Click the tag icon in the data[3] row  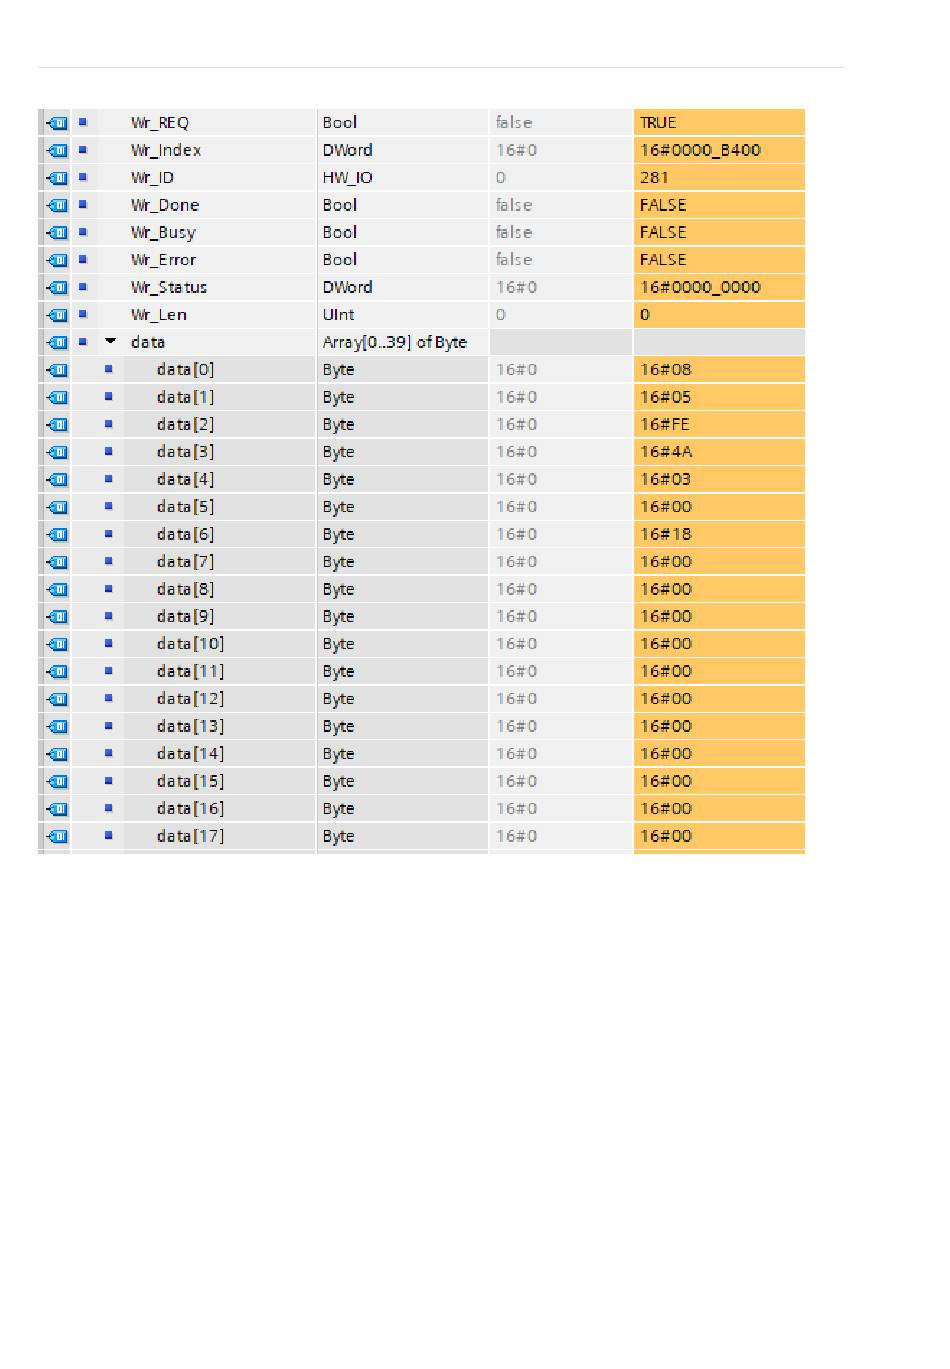click(x=57, y=452)
